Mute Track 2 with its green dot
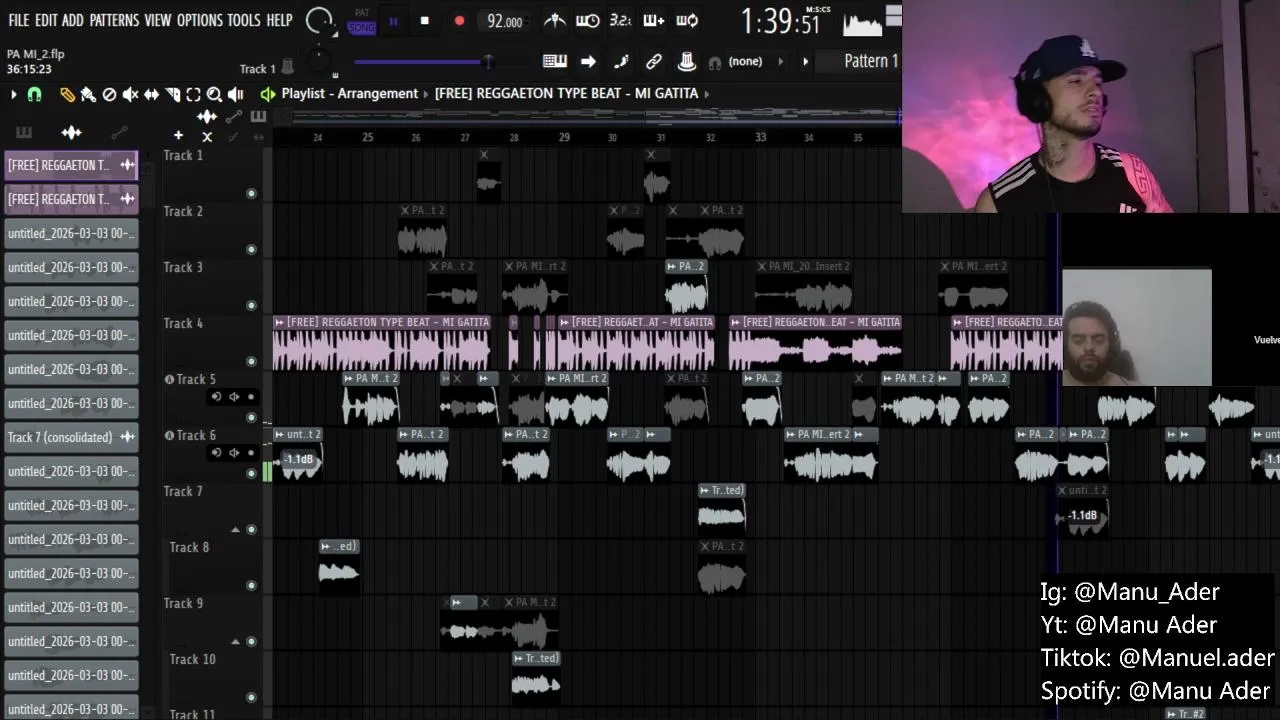Screen dimensions: 1280x720 (251, 249)
